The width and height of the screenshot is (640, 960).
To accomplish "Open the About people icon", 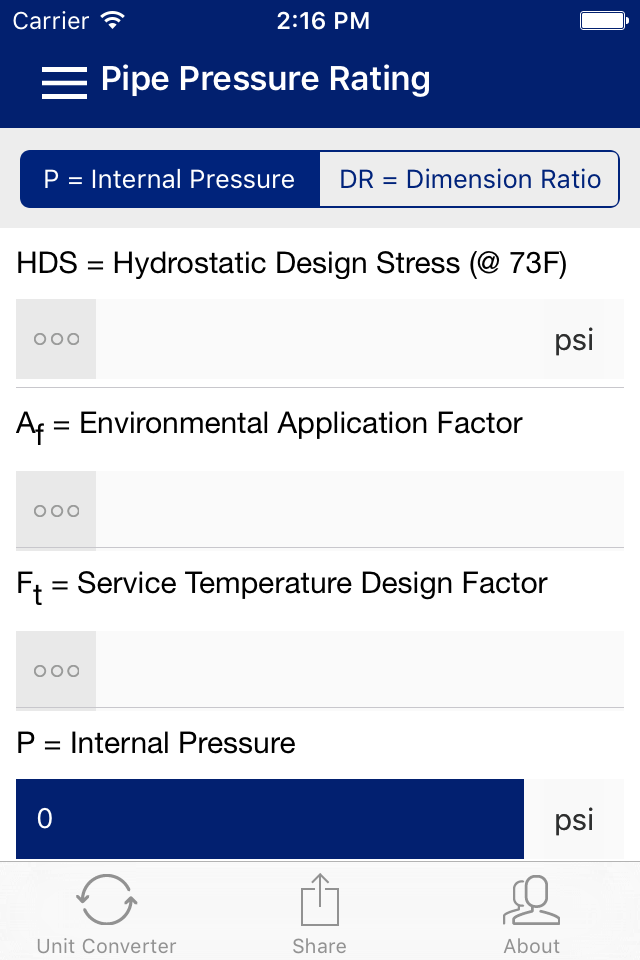I will click(x=532, y=899).
